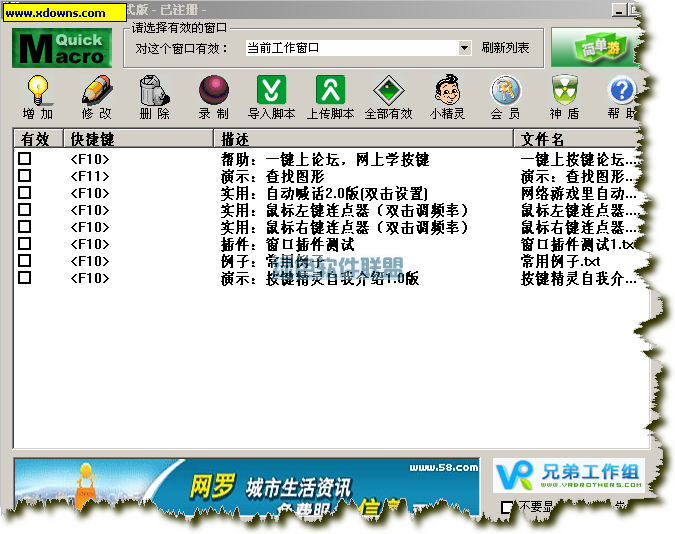Enable the 一键上论坛 script checkbox
The width and height of the screenshot is (675, 534).
tap(25, 158)
